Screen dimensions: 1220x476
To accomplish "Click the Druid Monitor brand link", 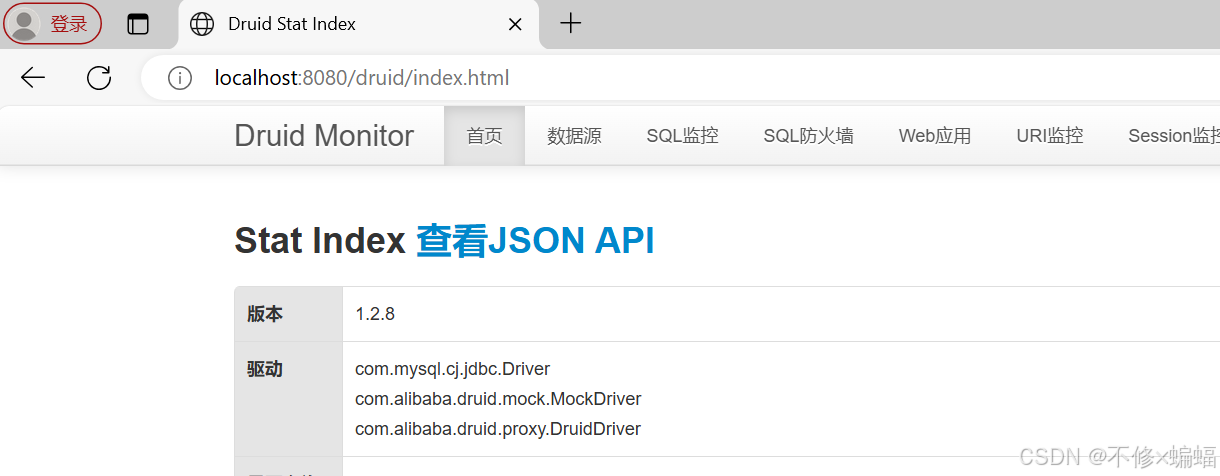I will click(324, 136).
